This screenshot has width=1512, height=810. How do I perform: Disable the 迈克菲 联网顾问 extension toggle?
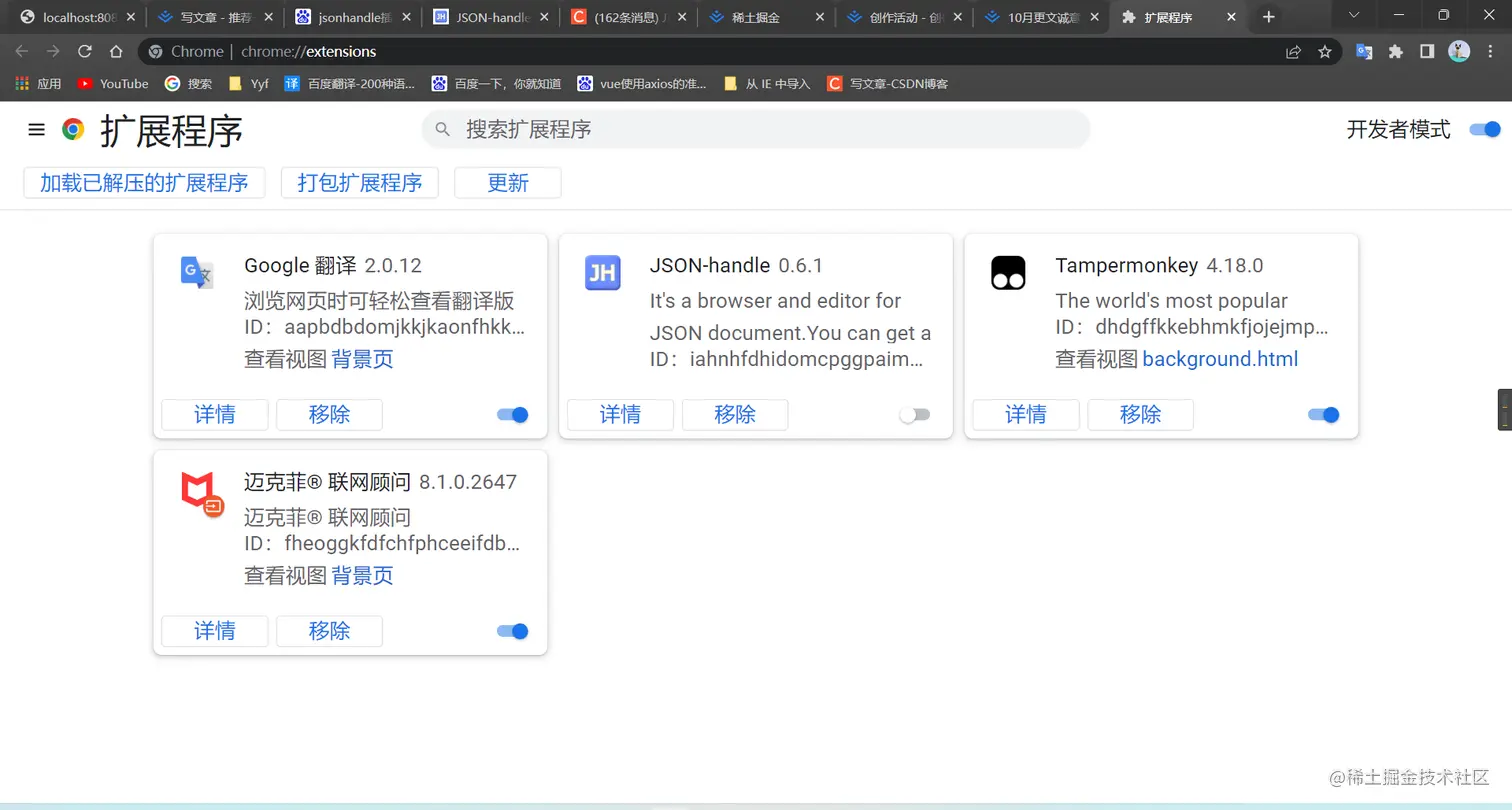(513, 631)
